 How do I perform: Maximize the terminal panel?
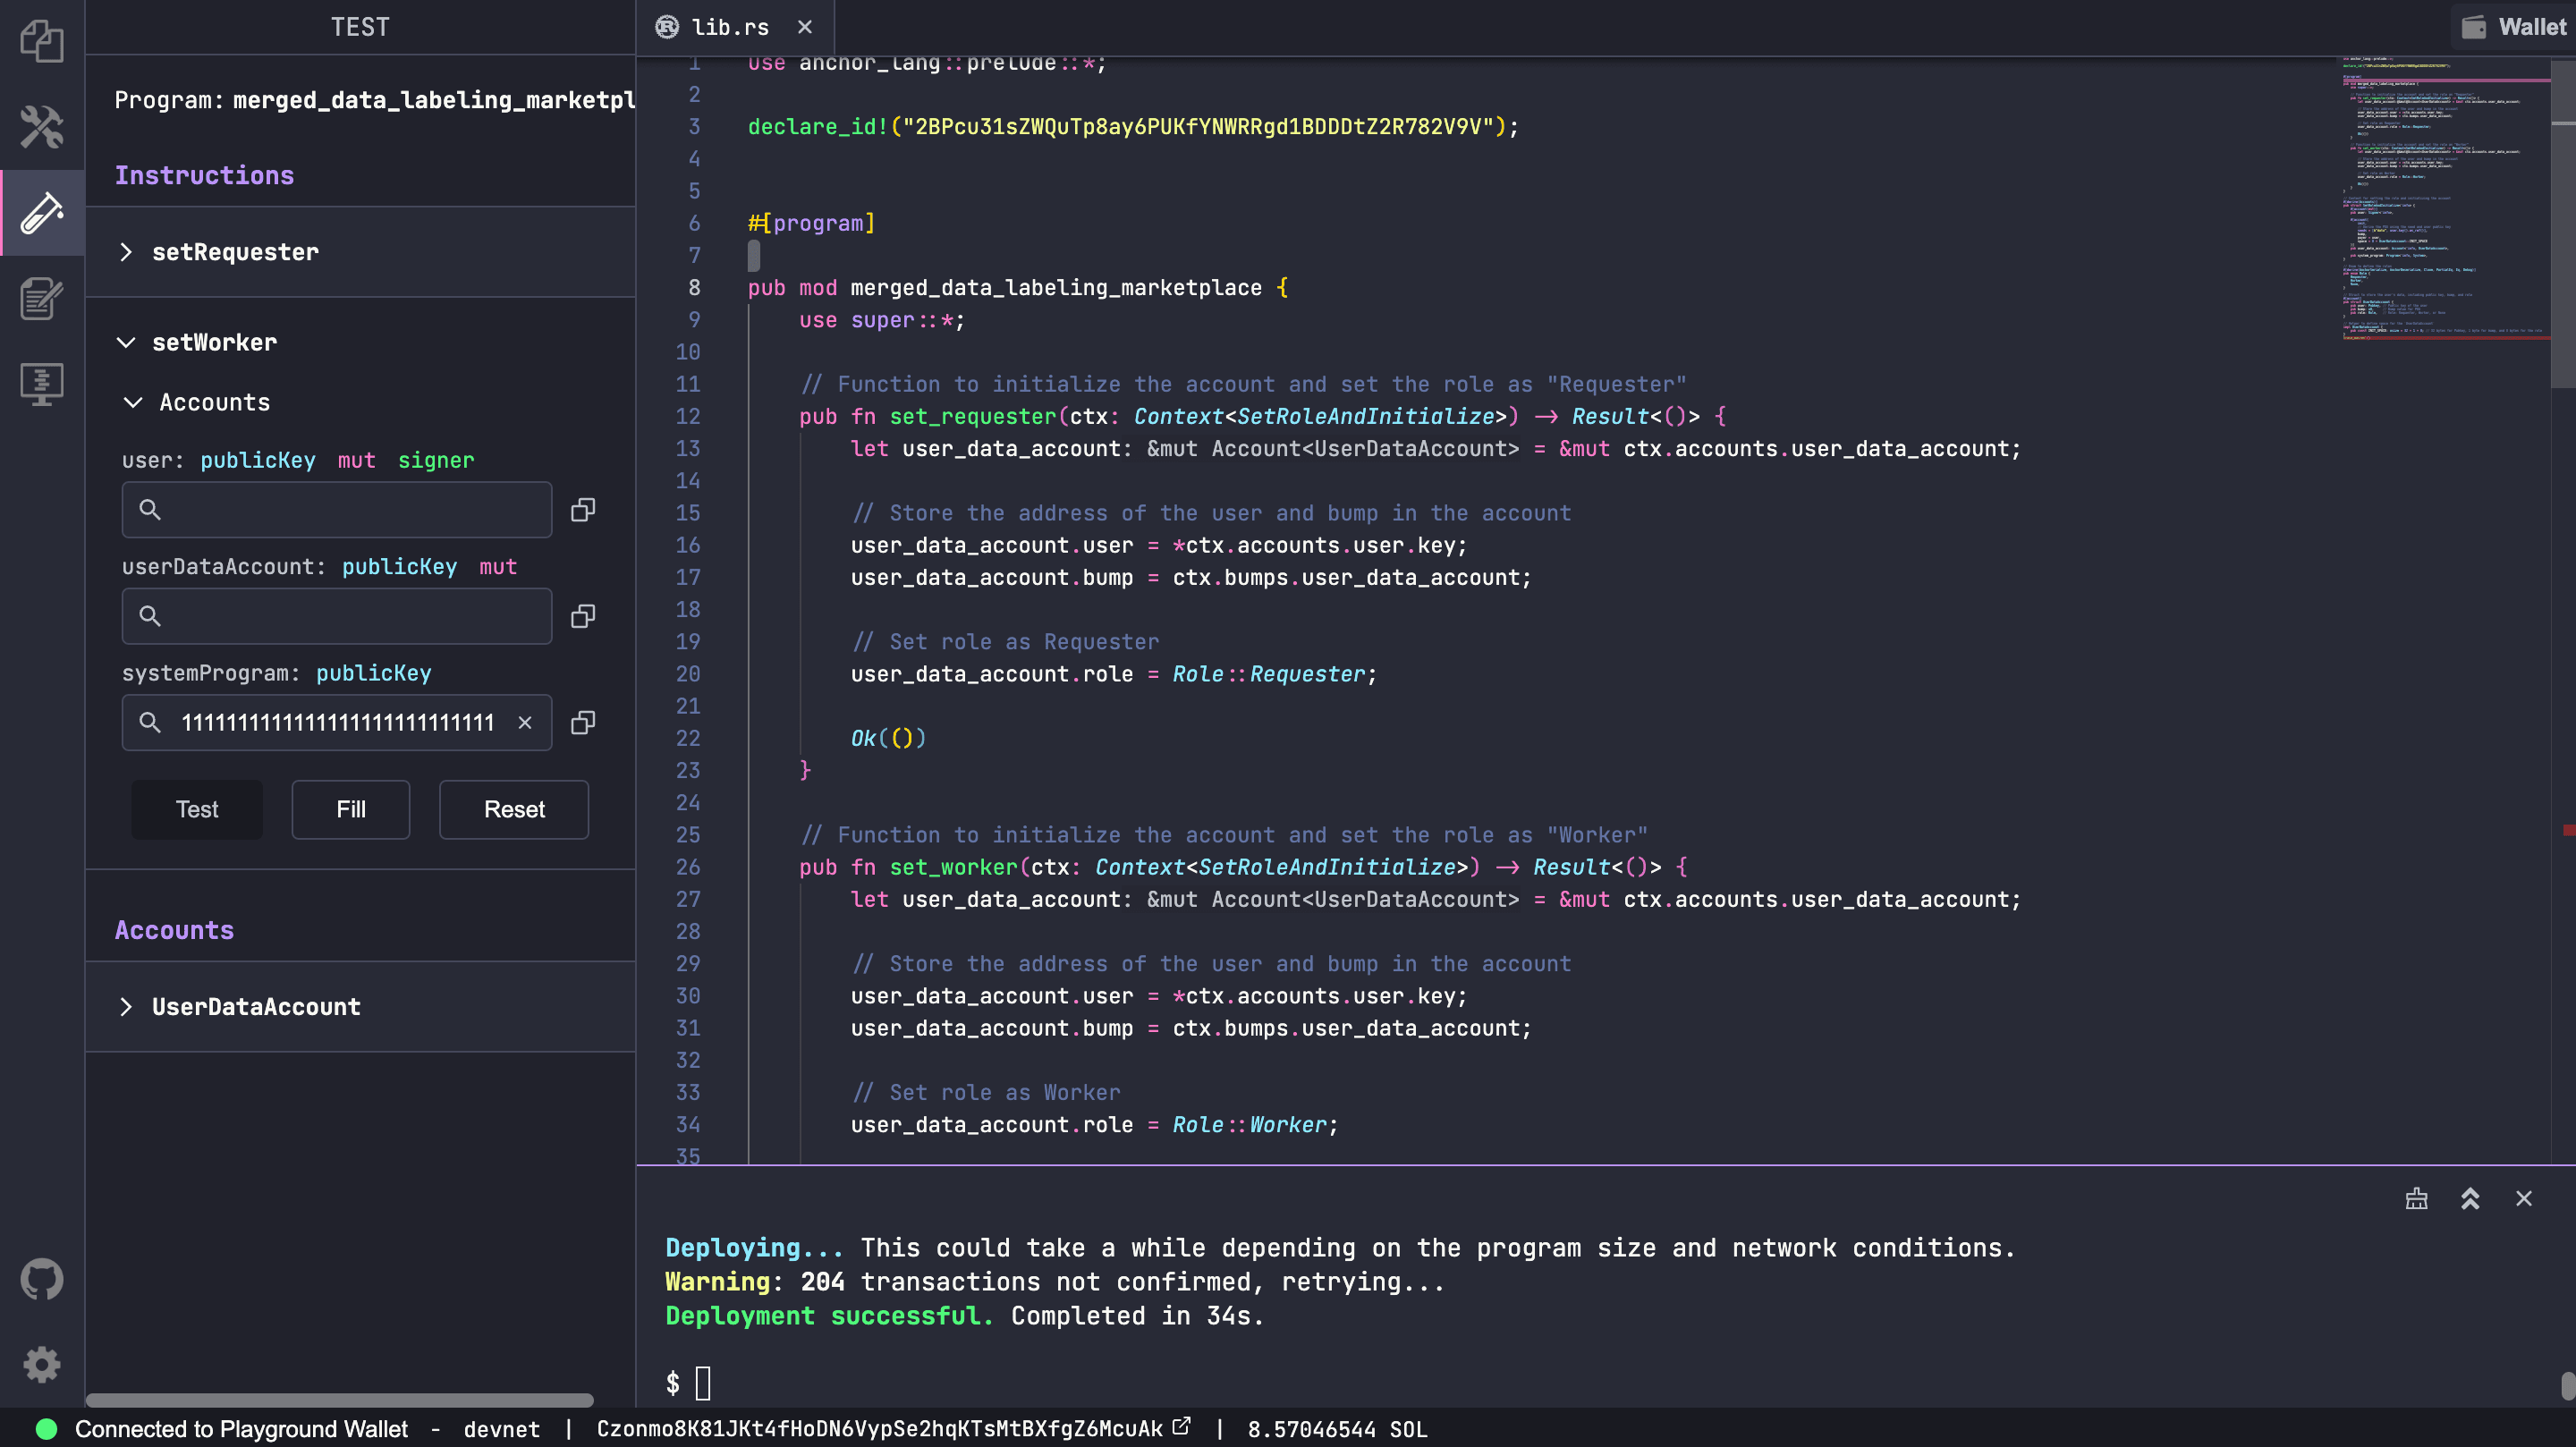pyautogui.click(x=2470, y=1198)
